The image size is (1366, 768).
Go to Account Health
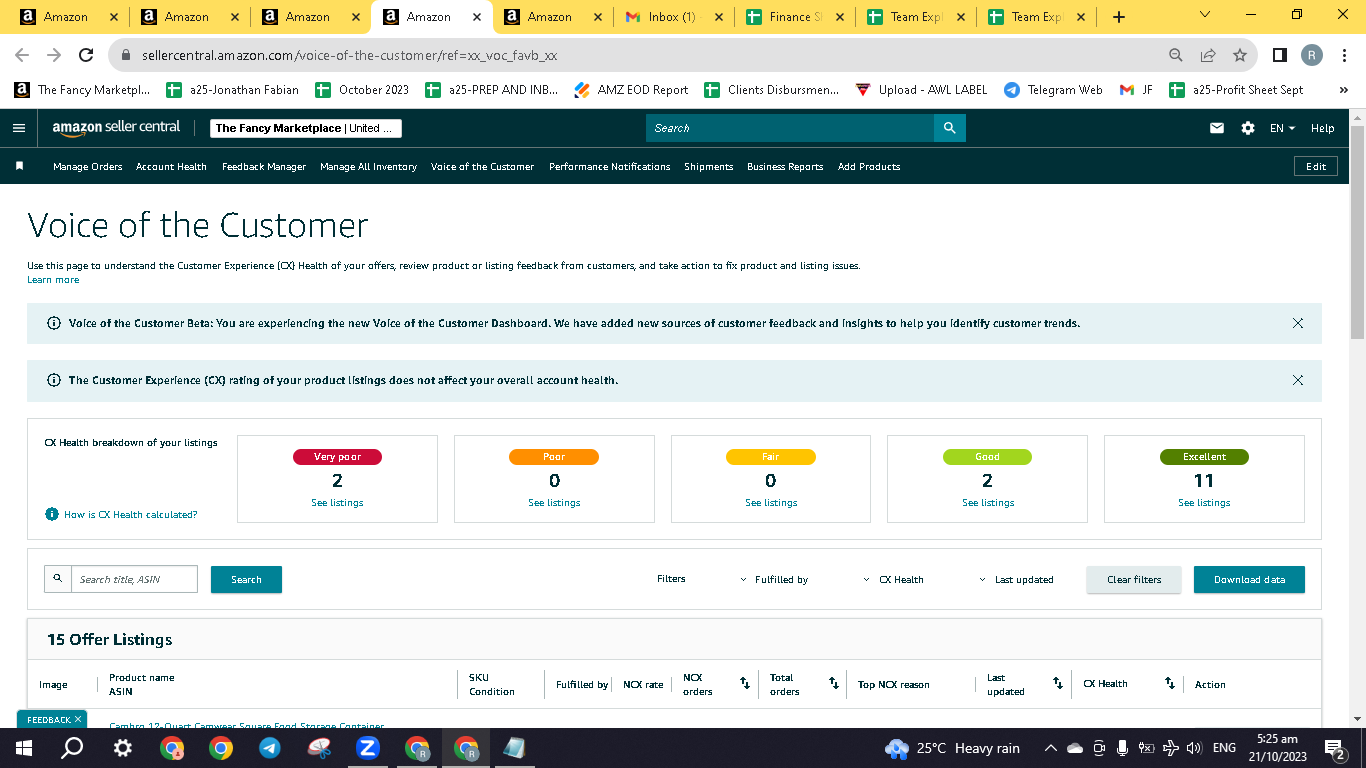[171, 167]
